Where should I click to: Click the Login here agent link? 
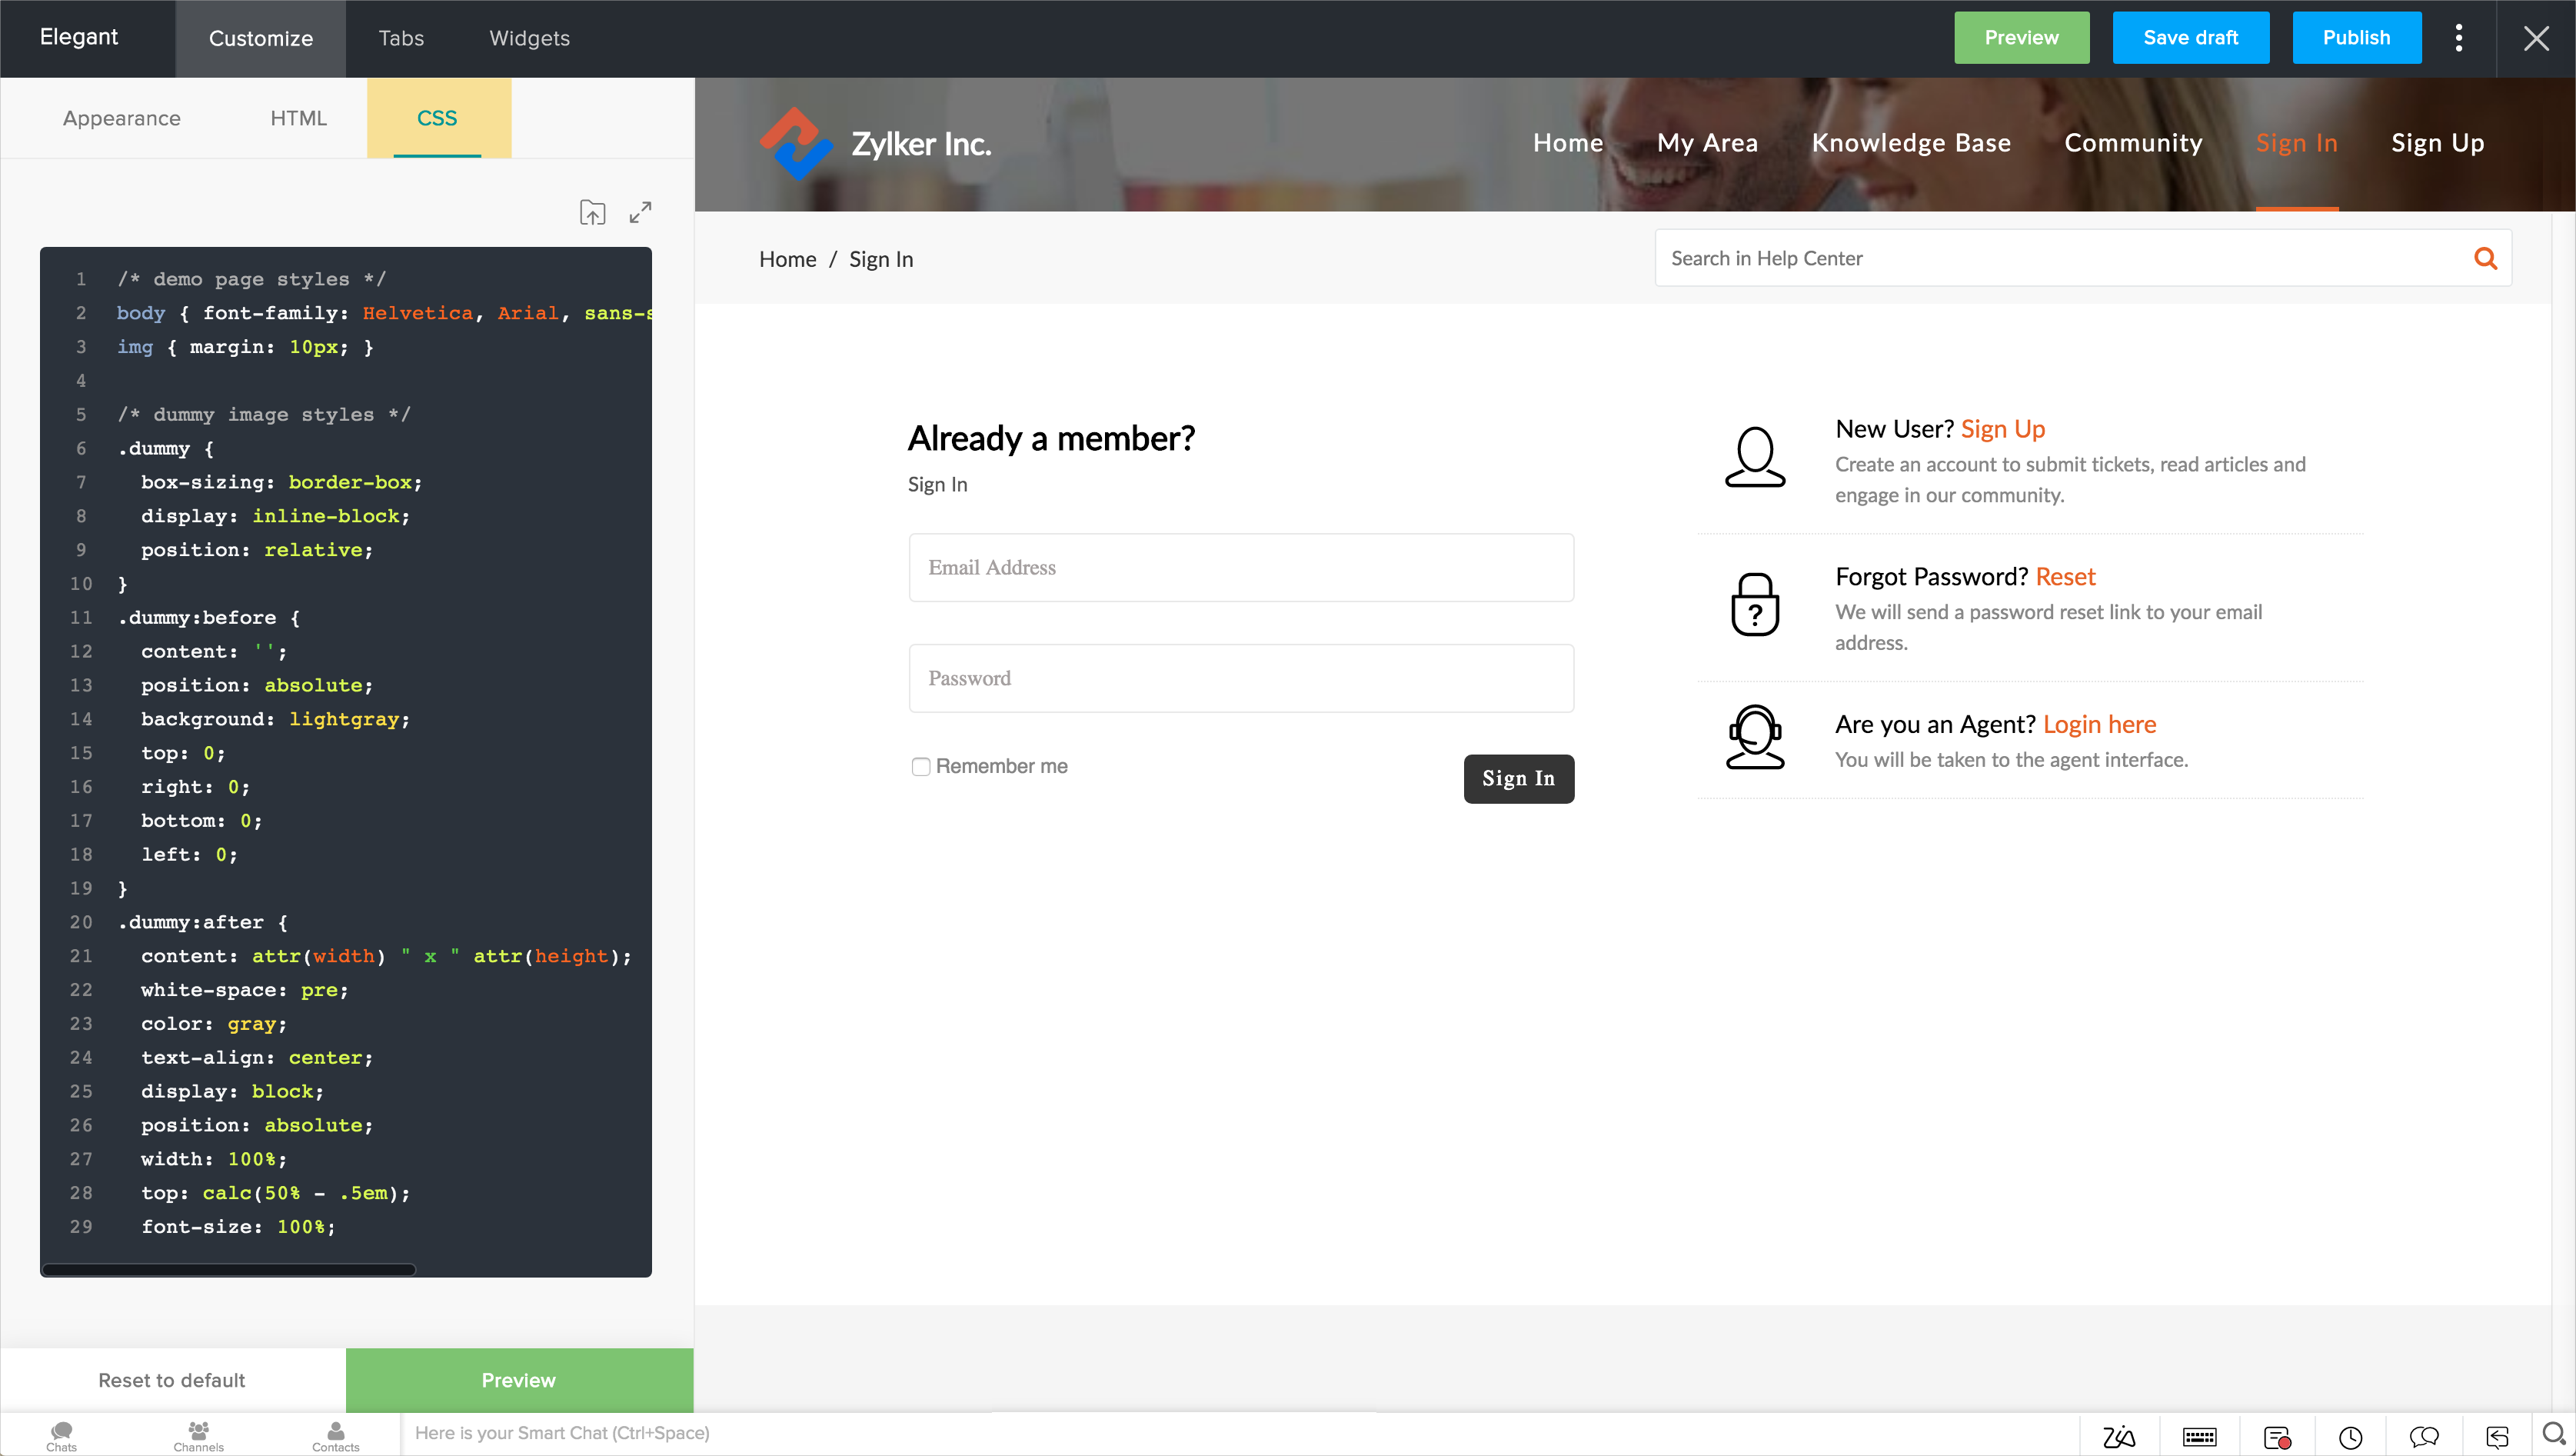click(2099, 724)
